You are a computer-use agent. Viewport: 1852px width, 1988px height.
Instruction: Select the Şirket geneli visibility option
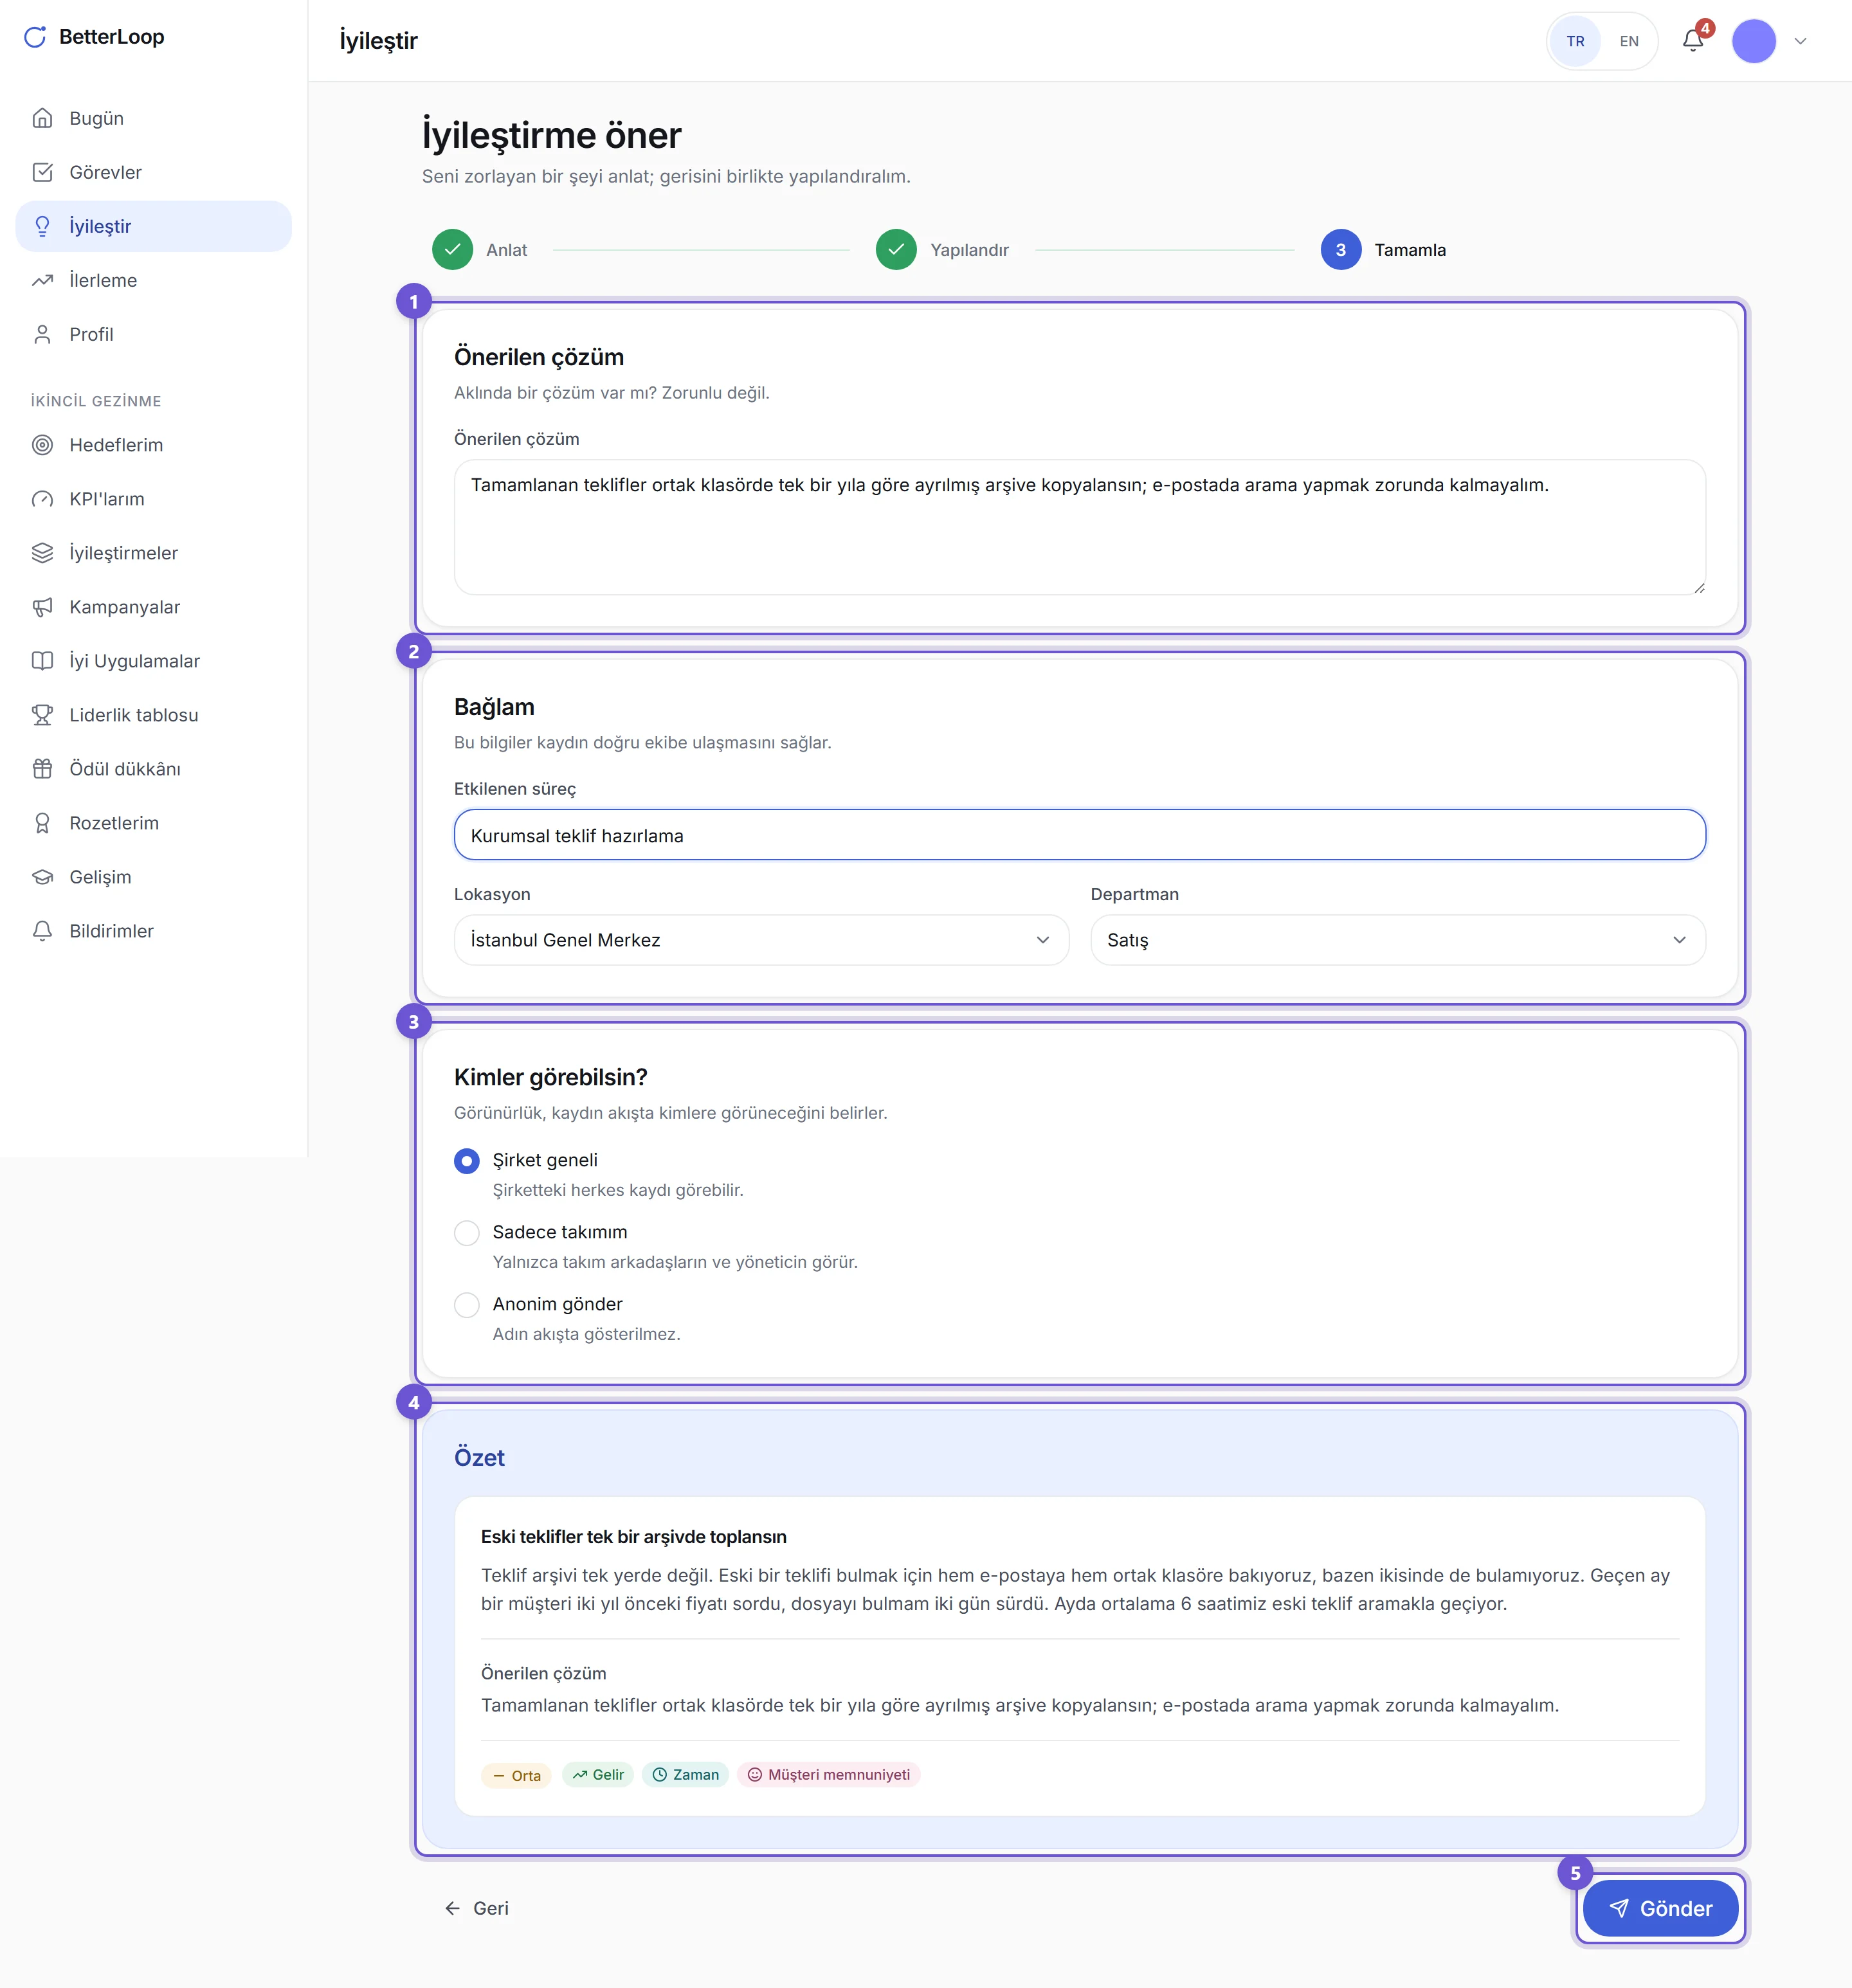(467, 1161)
